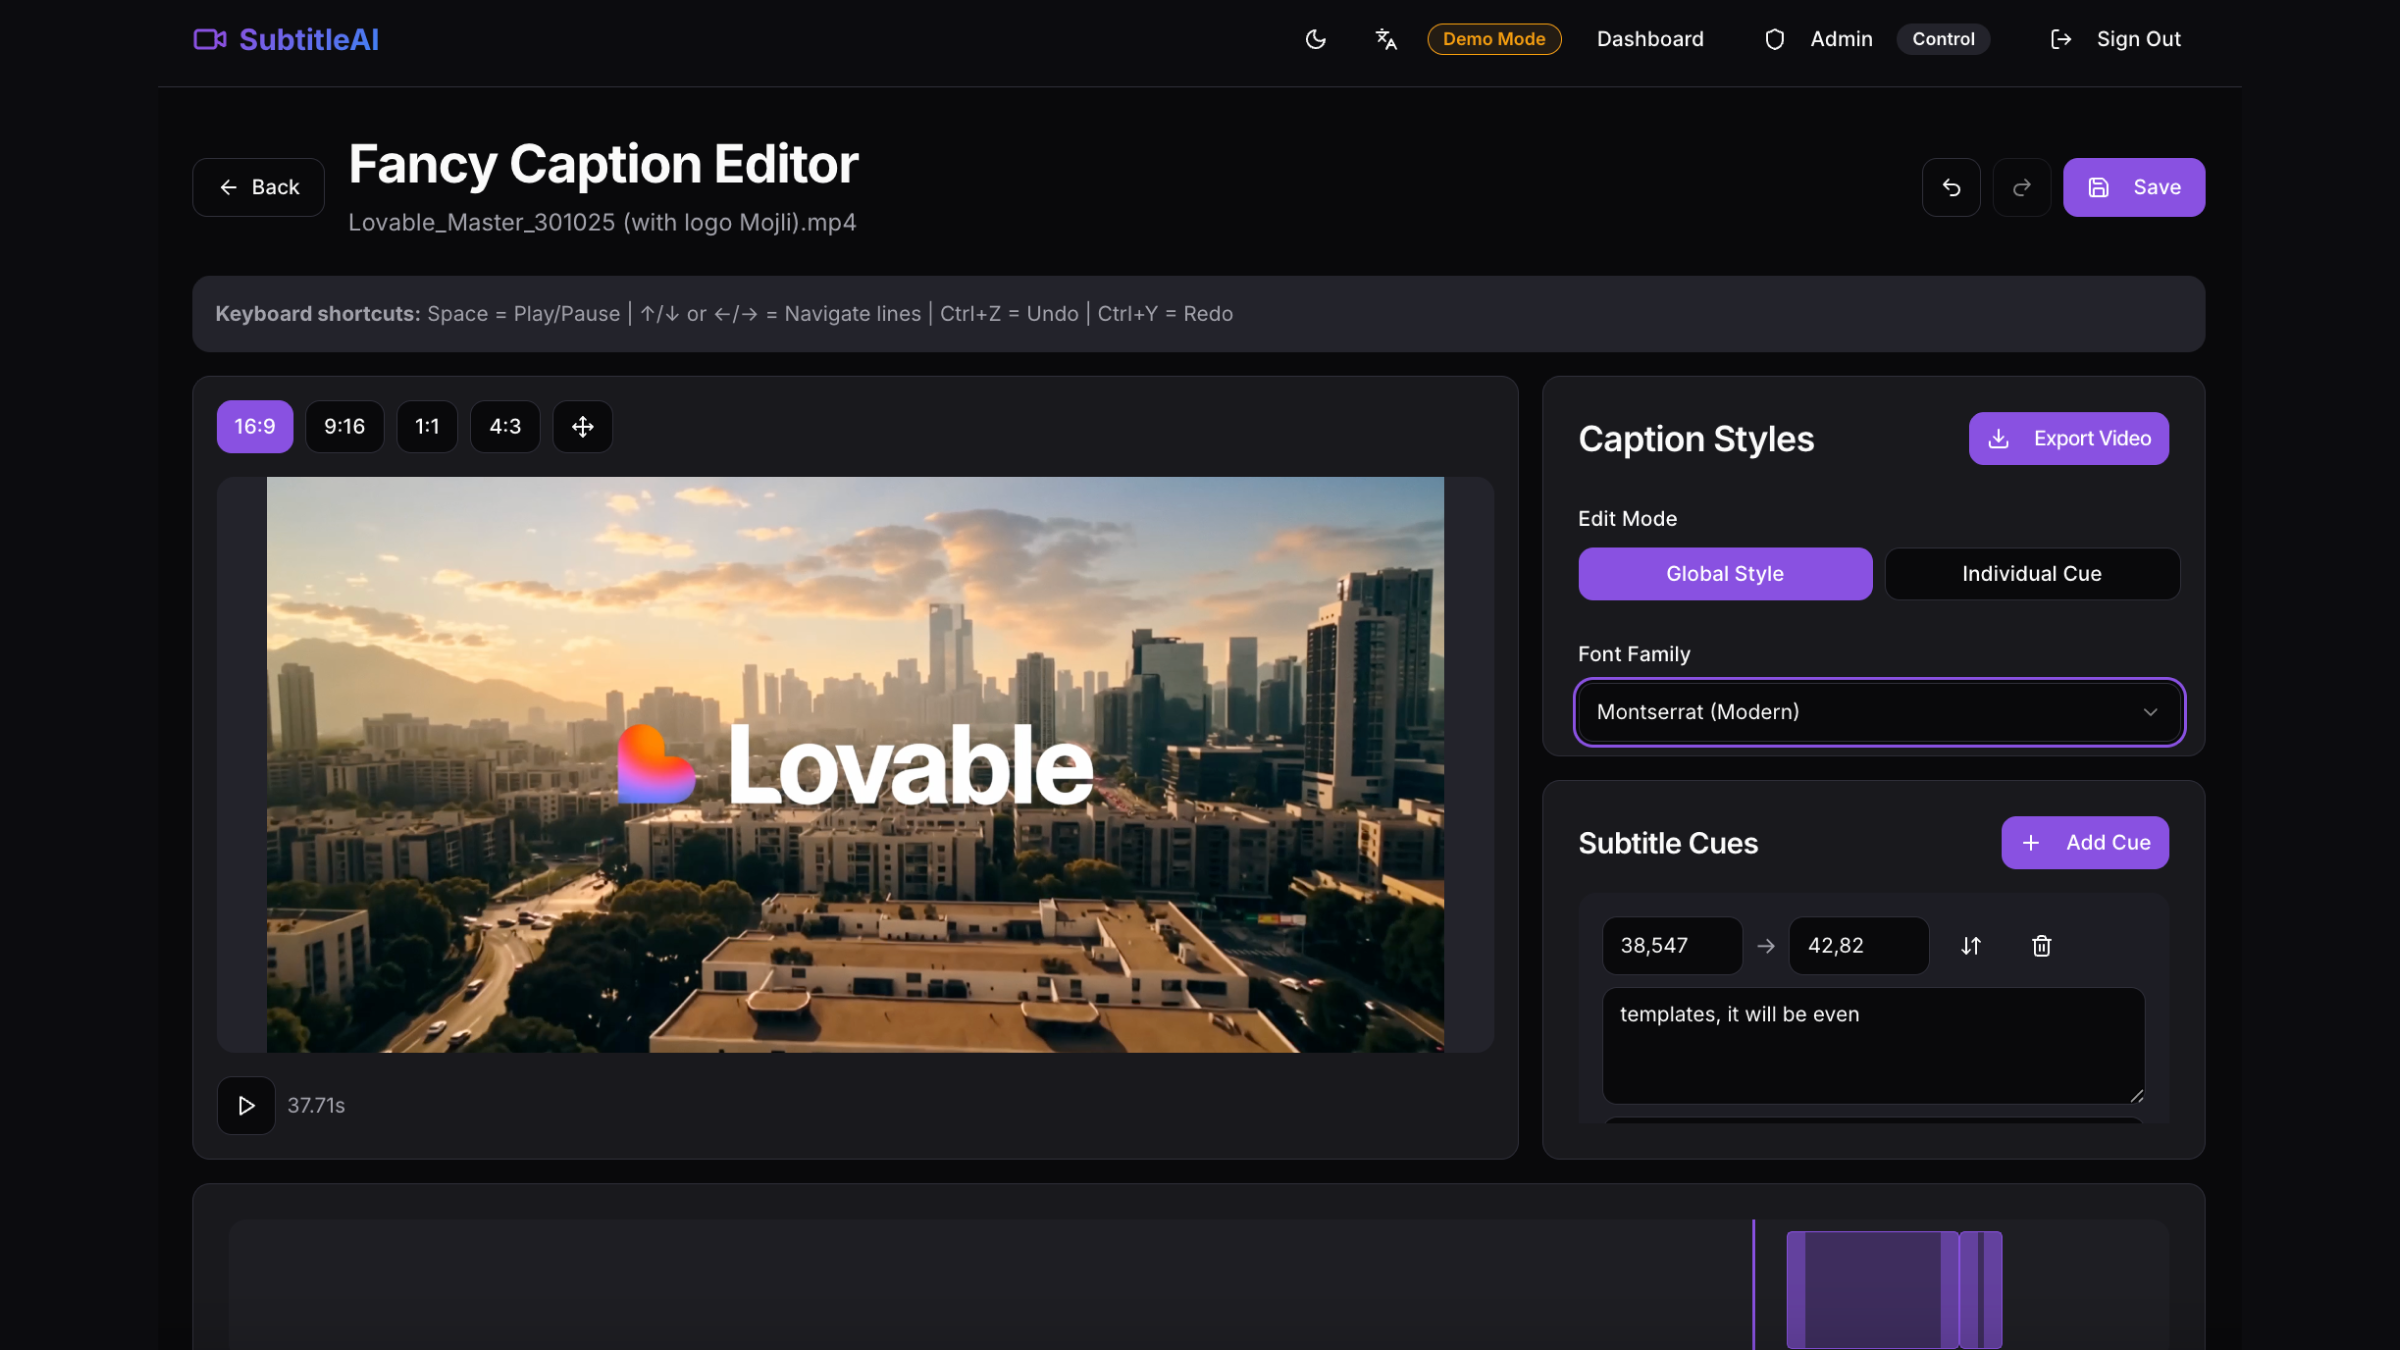Open the language translation icon
Screen dimensions: 2400x1350
tap(1385, 39)
